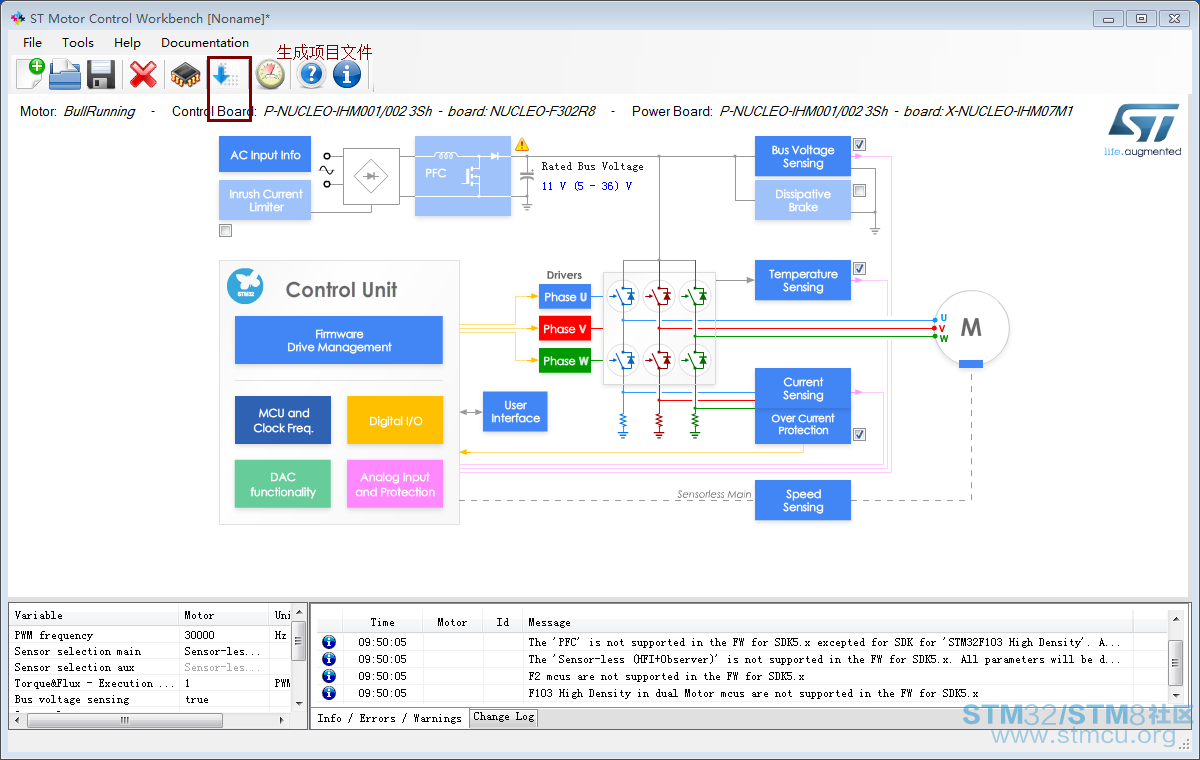Open the User Interface block
Viewport: 1200px width, 760px height.
pos(515,411)
